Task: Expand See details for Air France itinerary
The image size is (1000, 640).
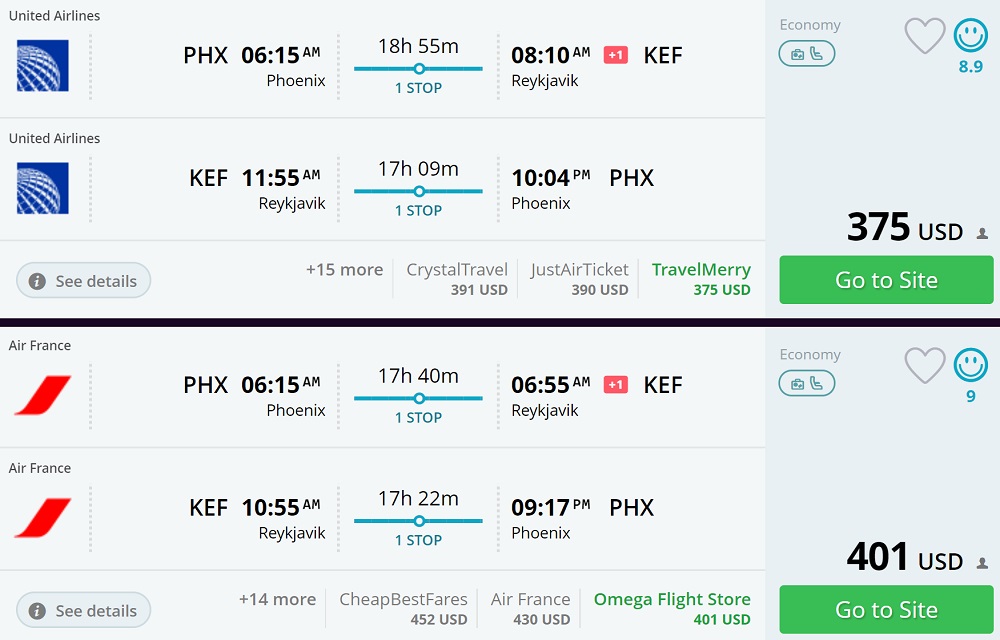Action: (x=84, y=611)
